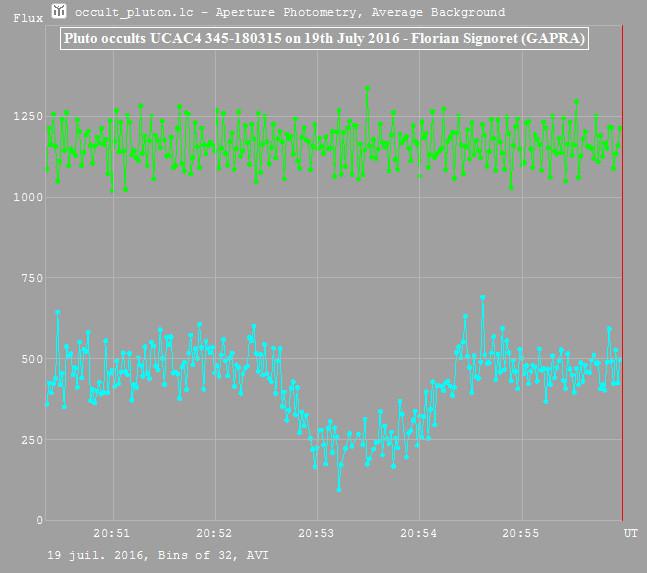
Task: Click the Tangra app icon beside file name
Action: click(x=59, y=11)
